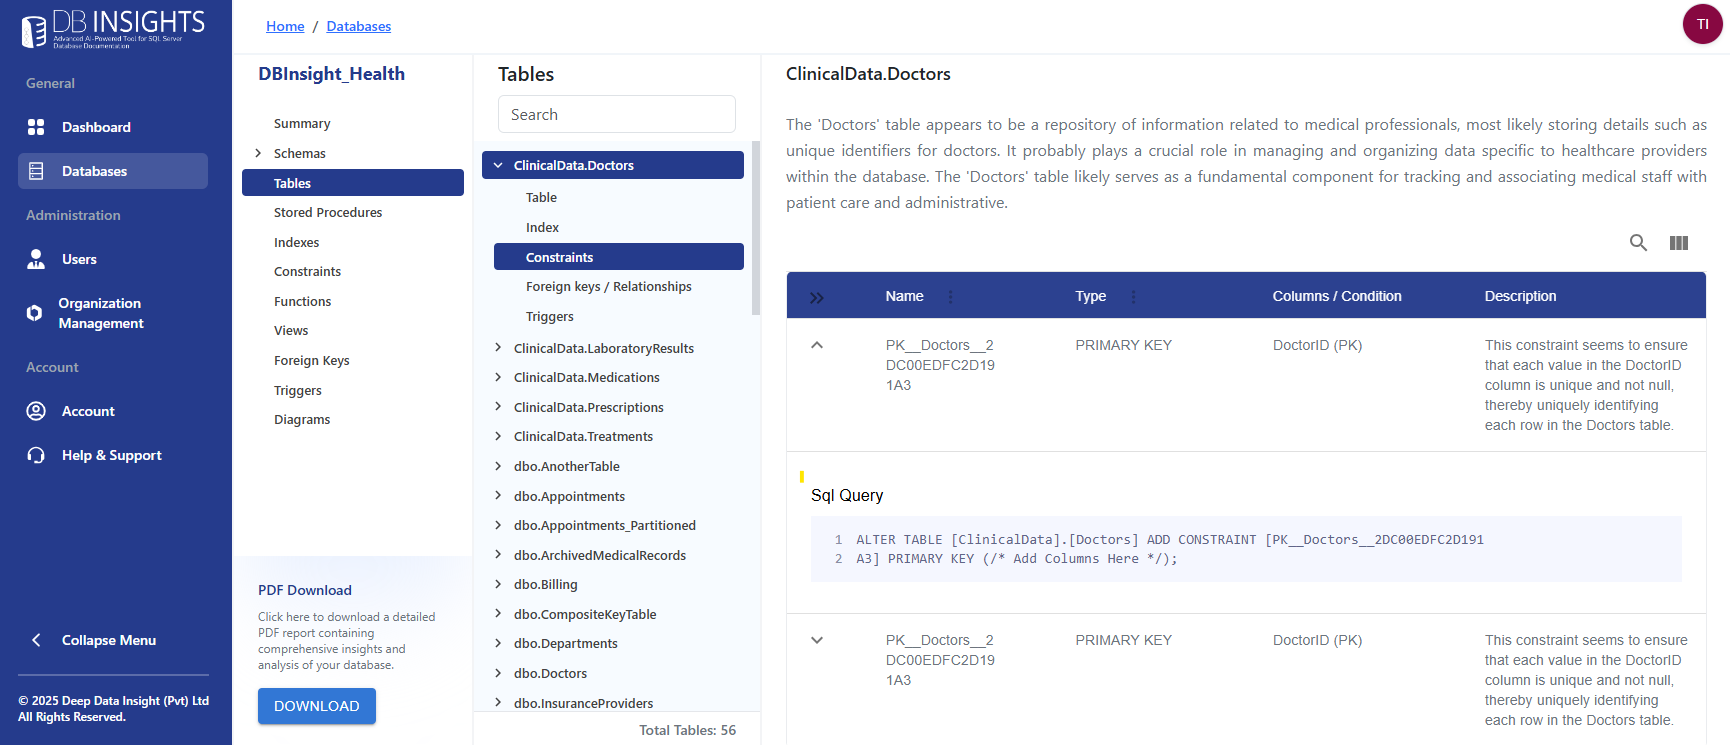Click the double-arrow expand-all icon in table header

(x=817, y=297)
